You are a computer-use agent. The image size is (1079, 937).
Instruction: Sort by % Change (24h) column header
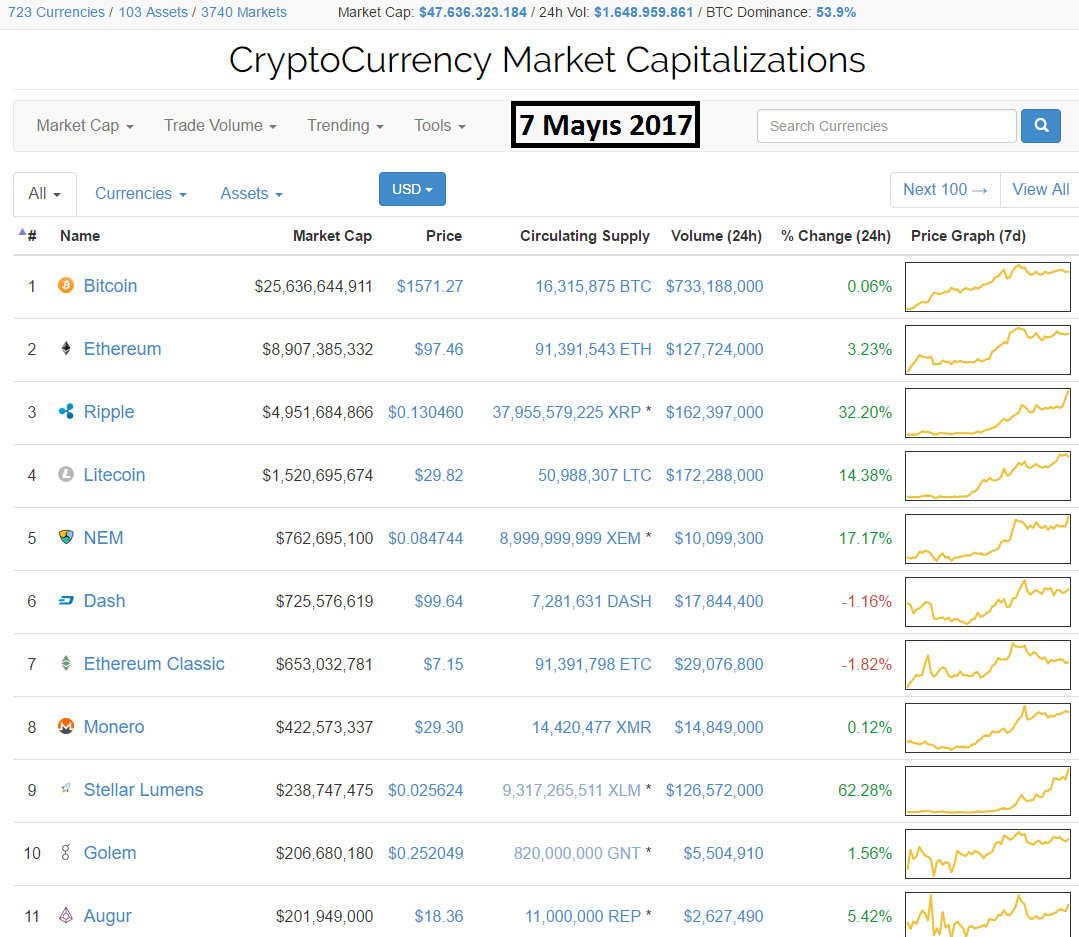[x=836, y=236]
